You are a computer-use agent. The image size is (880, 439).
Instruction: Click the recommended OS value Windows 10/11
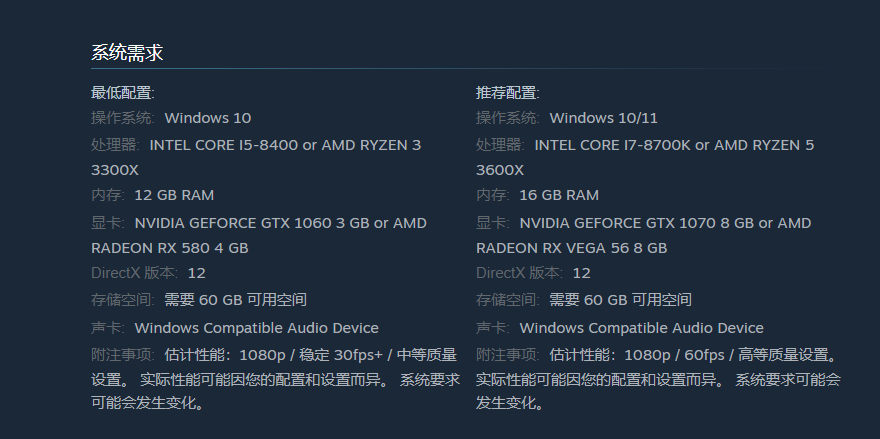[x=603, y=118]
